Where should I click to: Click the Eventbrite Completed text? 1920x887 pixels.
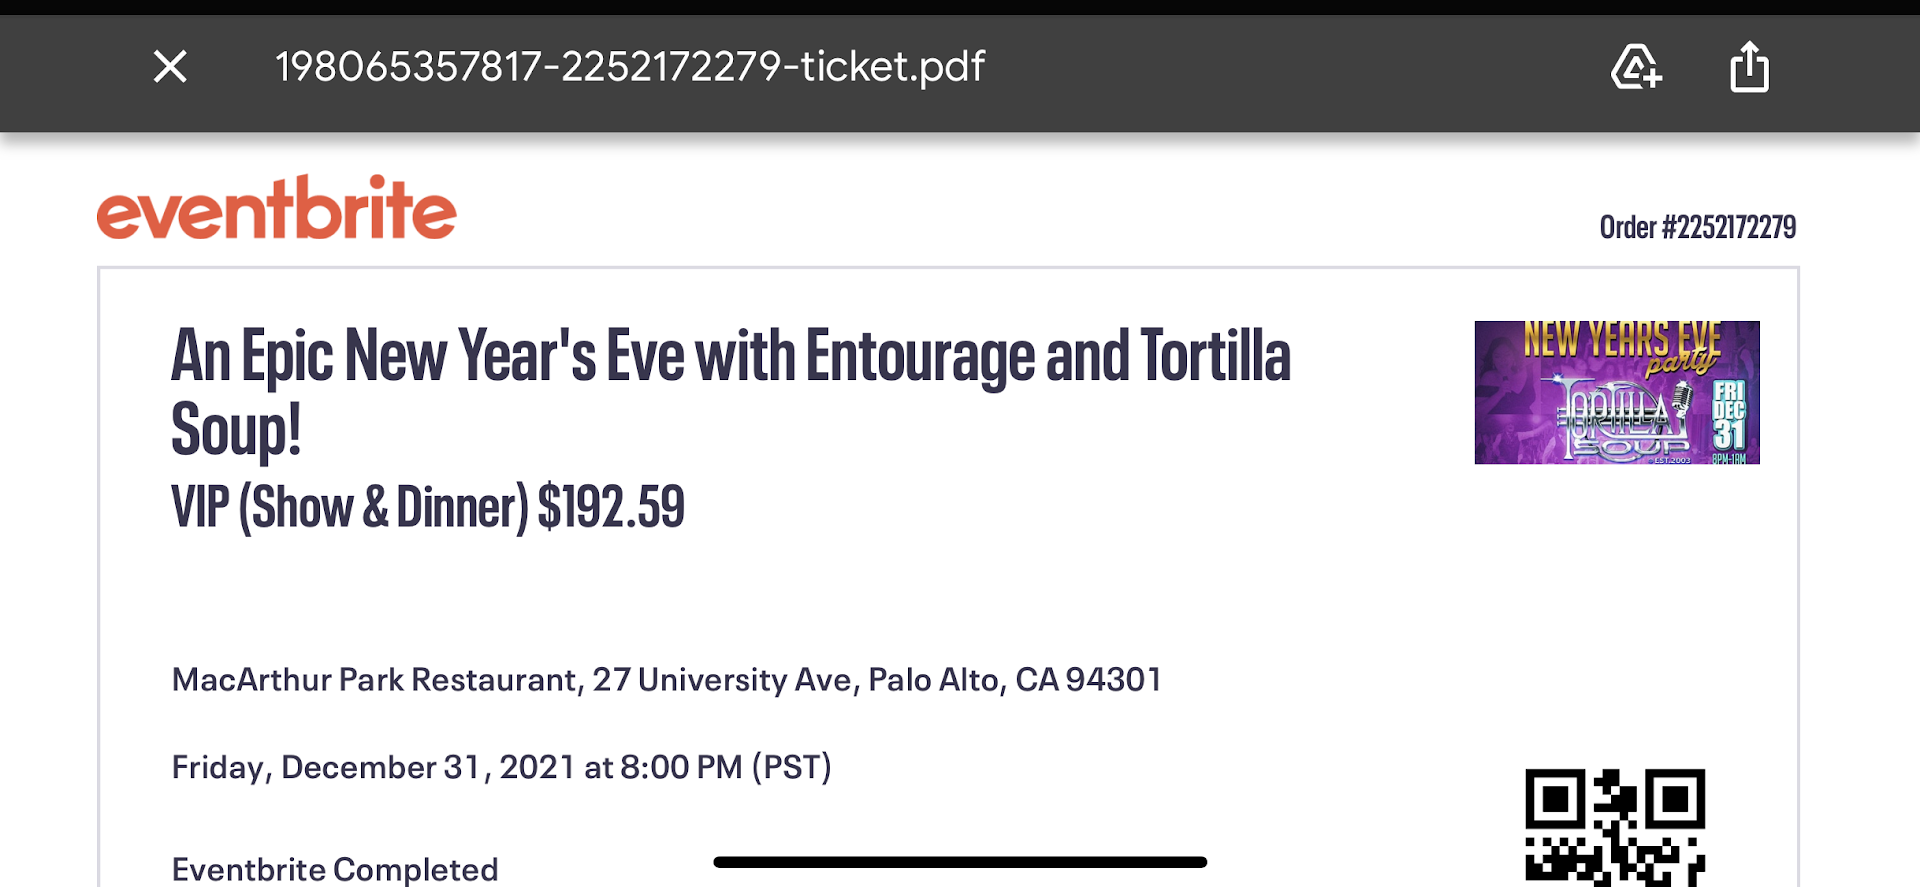[335, 869]
